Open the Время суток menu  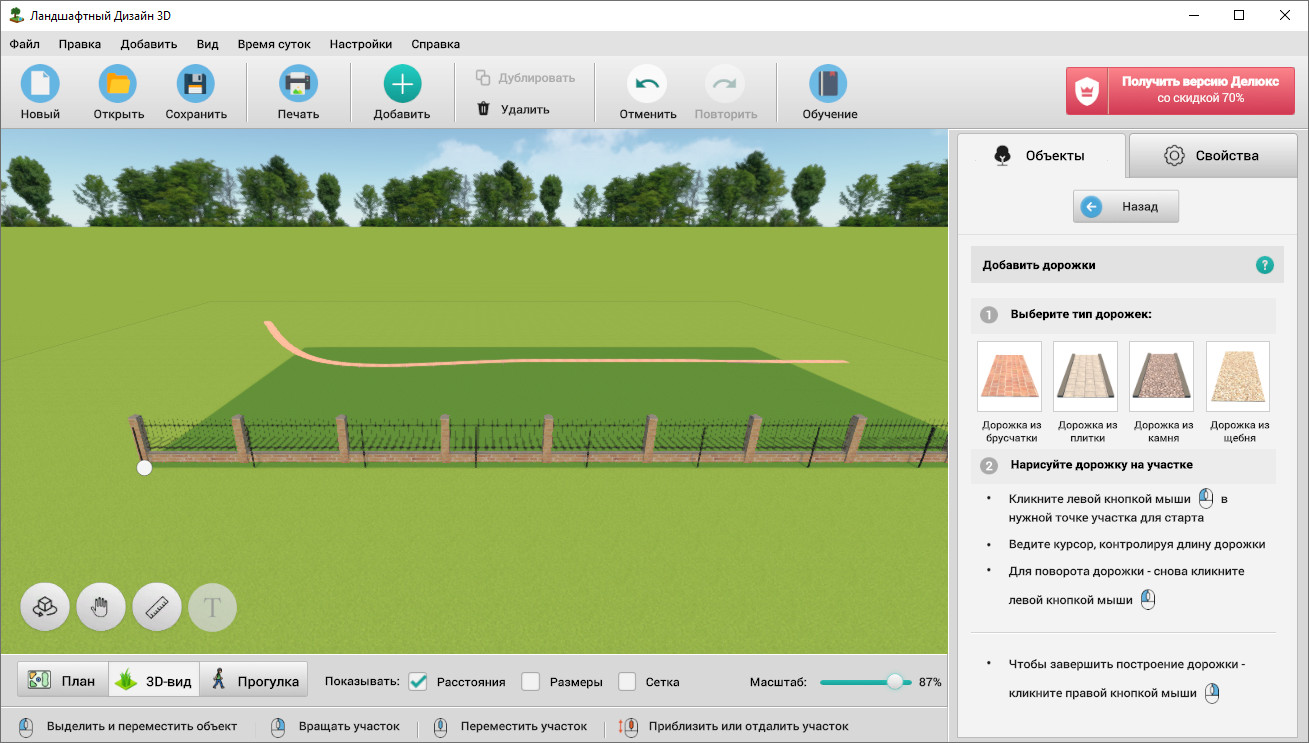click(274, 44)
